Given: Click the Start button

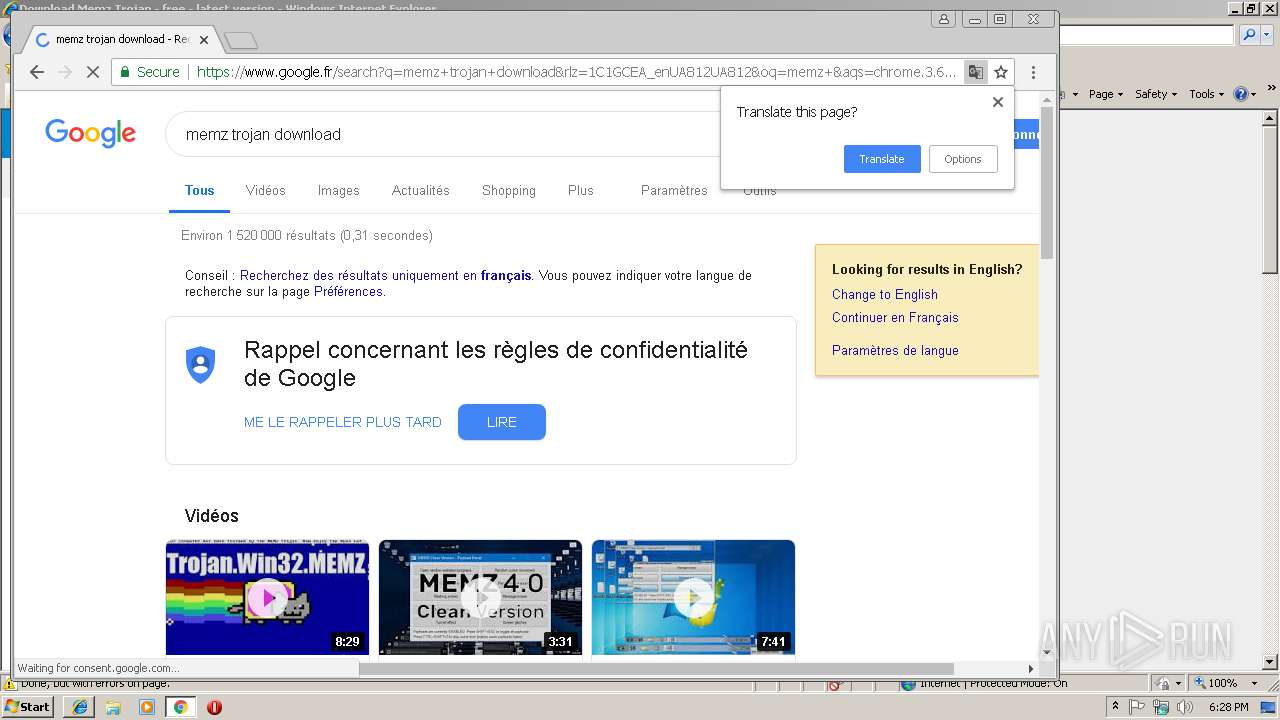Looking at the screenshot, I should (28, 706).
